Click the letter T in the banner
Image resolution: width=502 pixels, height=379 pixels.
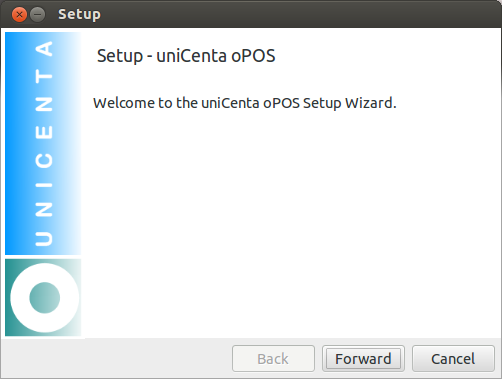44,77
